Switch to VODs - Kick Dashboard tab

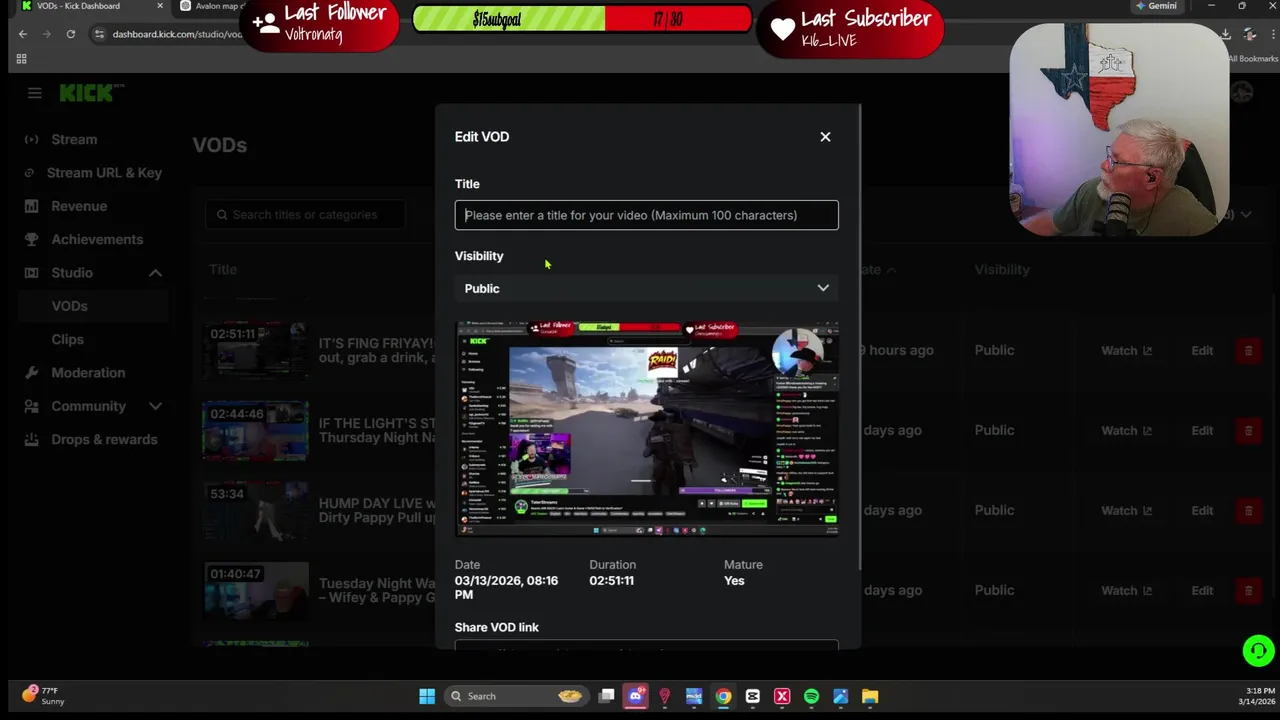pyautogui.click(x=85, y=6)
